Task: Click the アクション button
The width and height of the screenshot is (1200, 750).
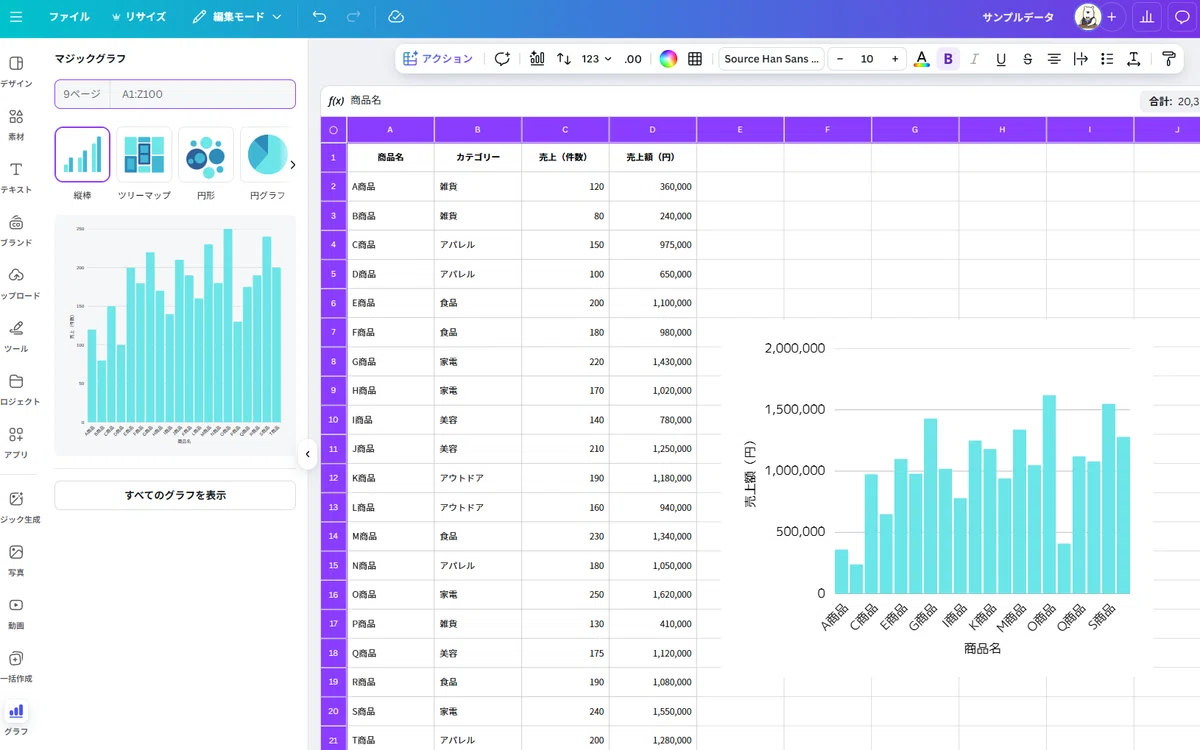Action: tap(438, 59)
